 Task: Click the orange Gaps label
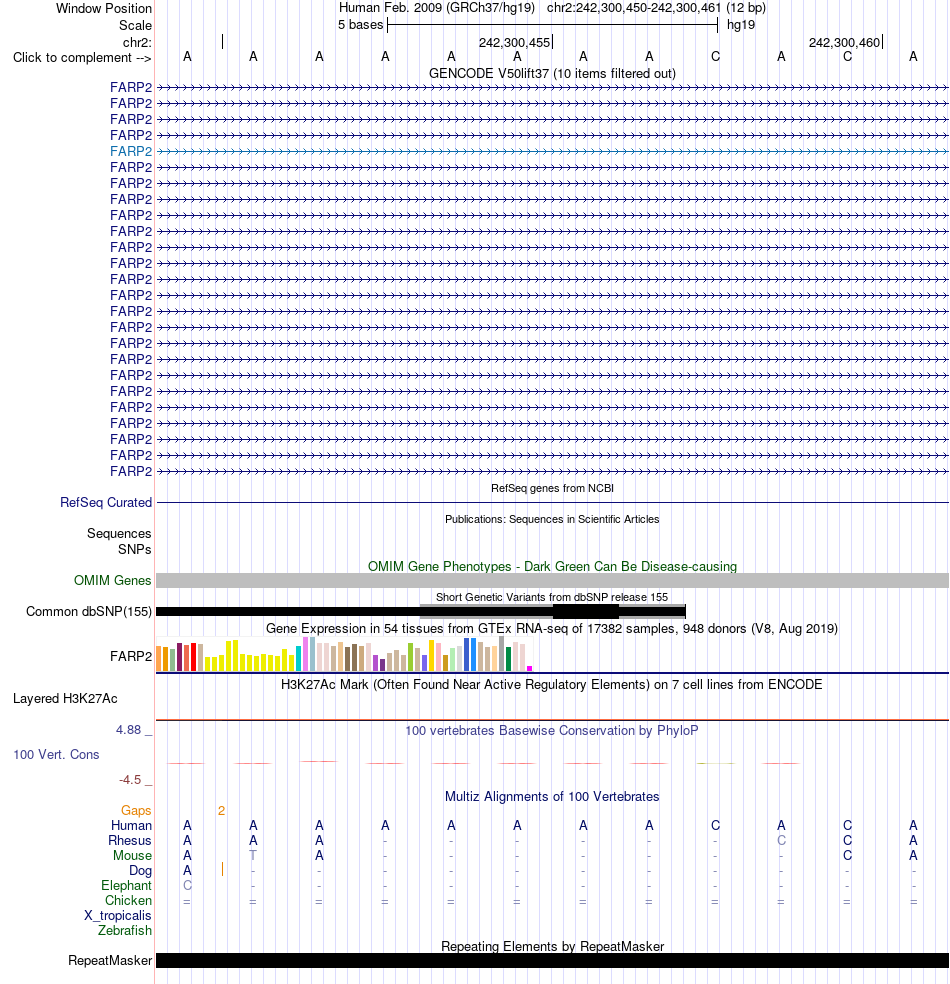(136, 811)
